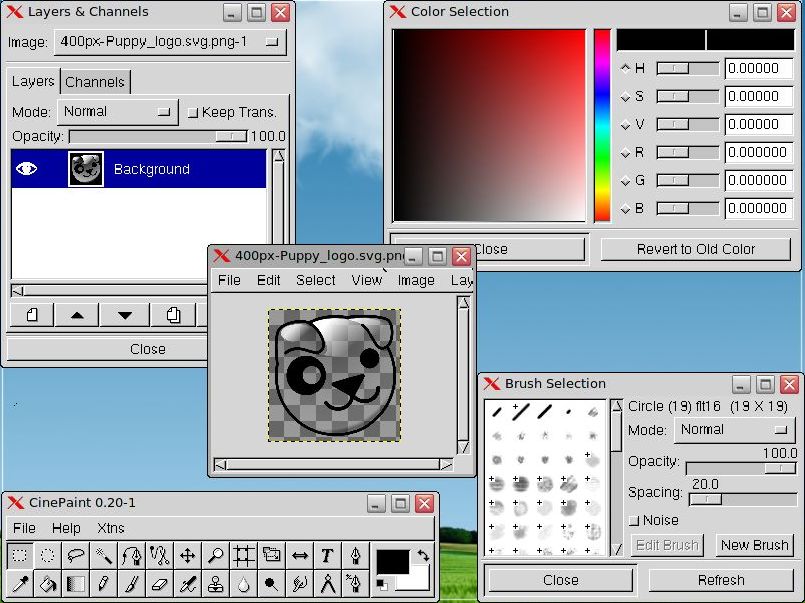The width and height of the screenshot is (805, 603).
Task: Enable the Noise checkbox in Brush Selection
Action: point(634,521)
